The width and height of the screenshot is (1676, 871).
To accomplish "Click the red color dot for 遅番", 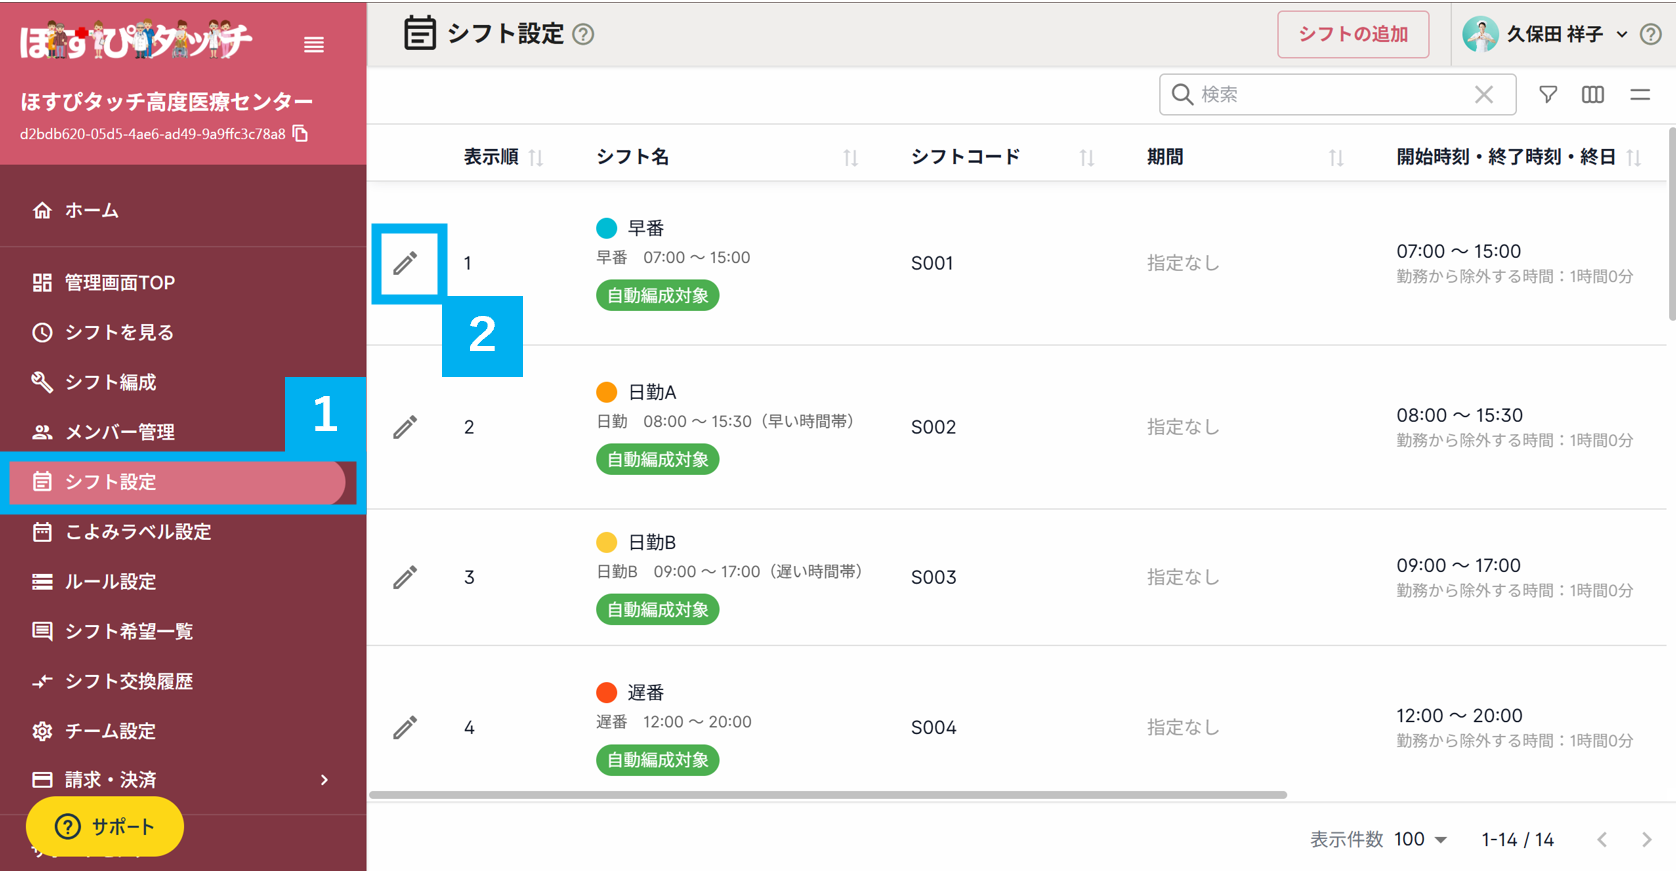I will (x=607, y=692).
